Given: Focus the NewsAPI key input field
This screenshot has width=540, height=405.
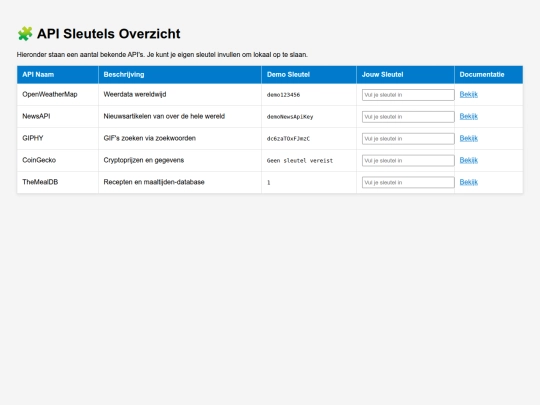Looking at the screenshot, I should point(408,117).
